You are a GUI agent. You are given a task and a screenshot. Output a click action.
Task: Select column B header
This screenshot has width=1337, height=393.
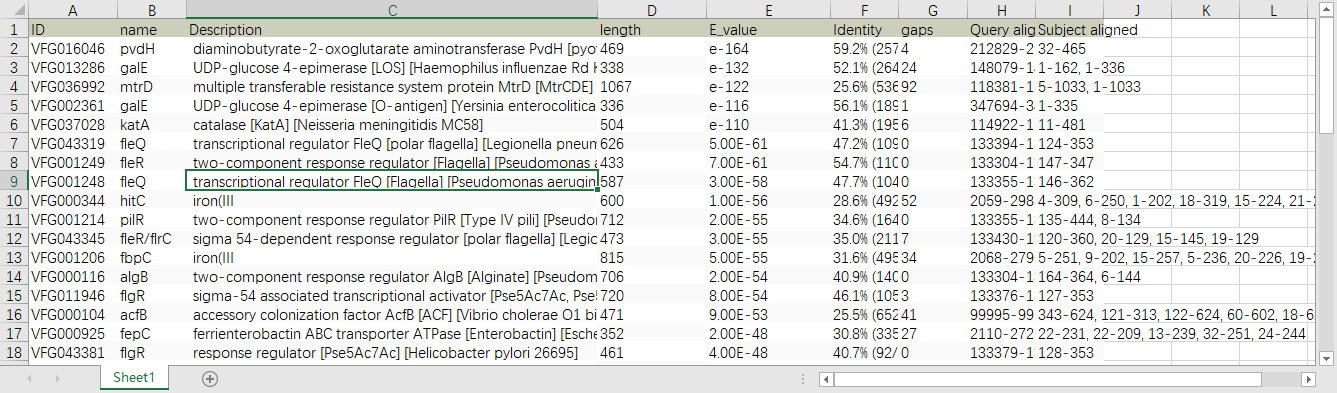tap(151, 10)
